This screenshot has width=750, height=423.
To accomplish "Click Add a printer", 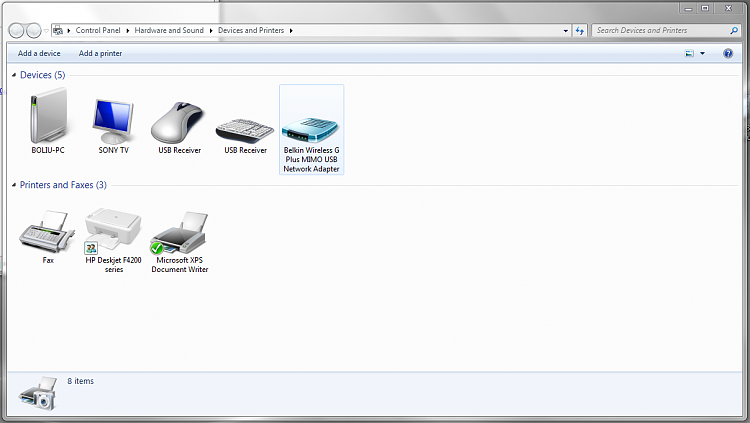I will 100,53.
